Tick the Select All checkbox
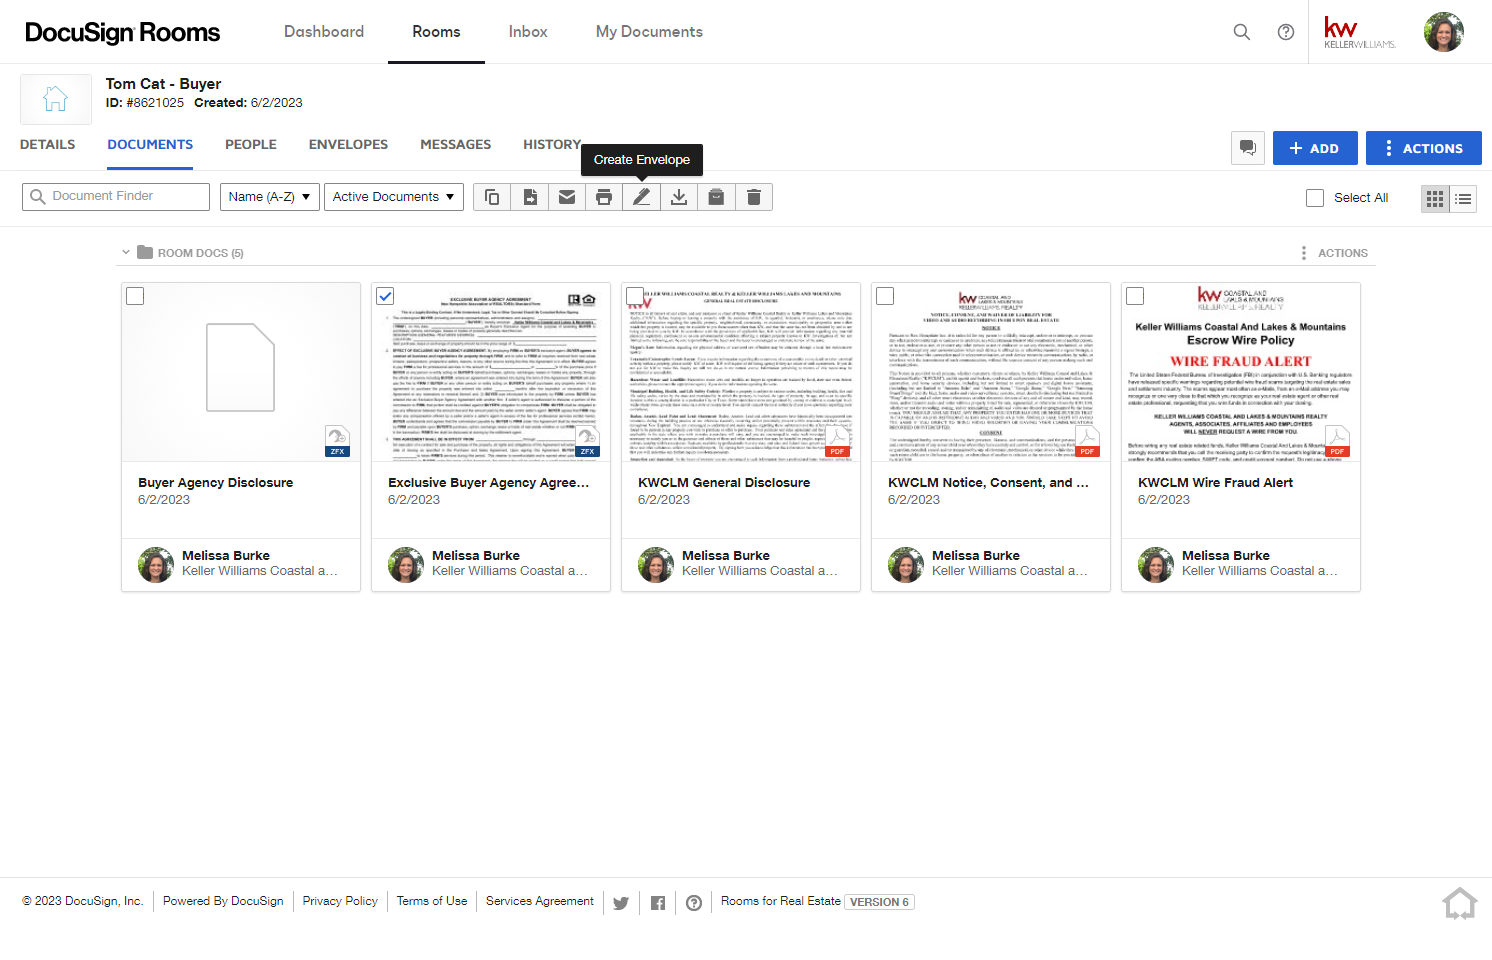The image size is (1492, 960). click(x=1315, y=198)
